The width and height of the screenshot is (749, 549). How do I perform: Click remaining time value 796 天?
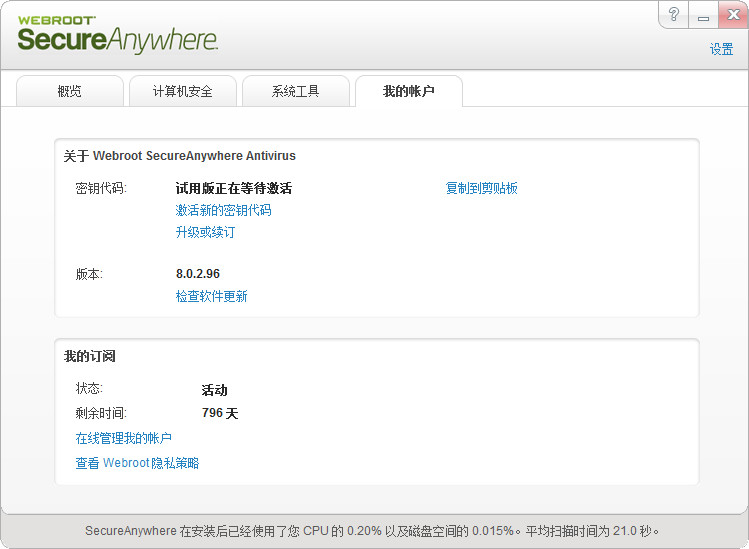pyautogui.click(x=220, y=413)
